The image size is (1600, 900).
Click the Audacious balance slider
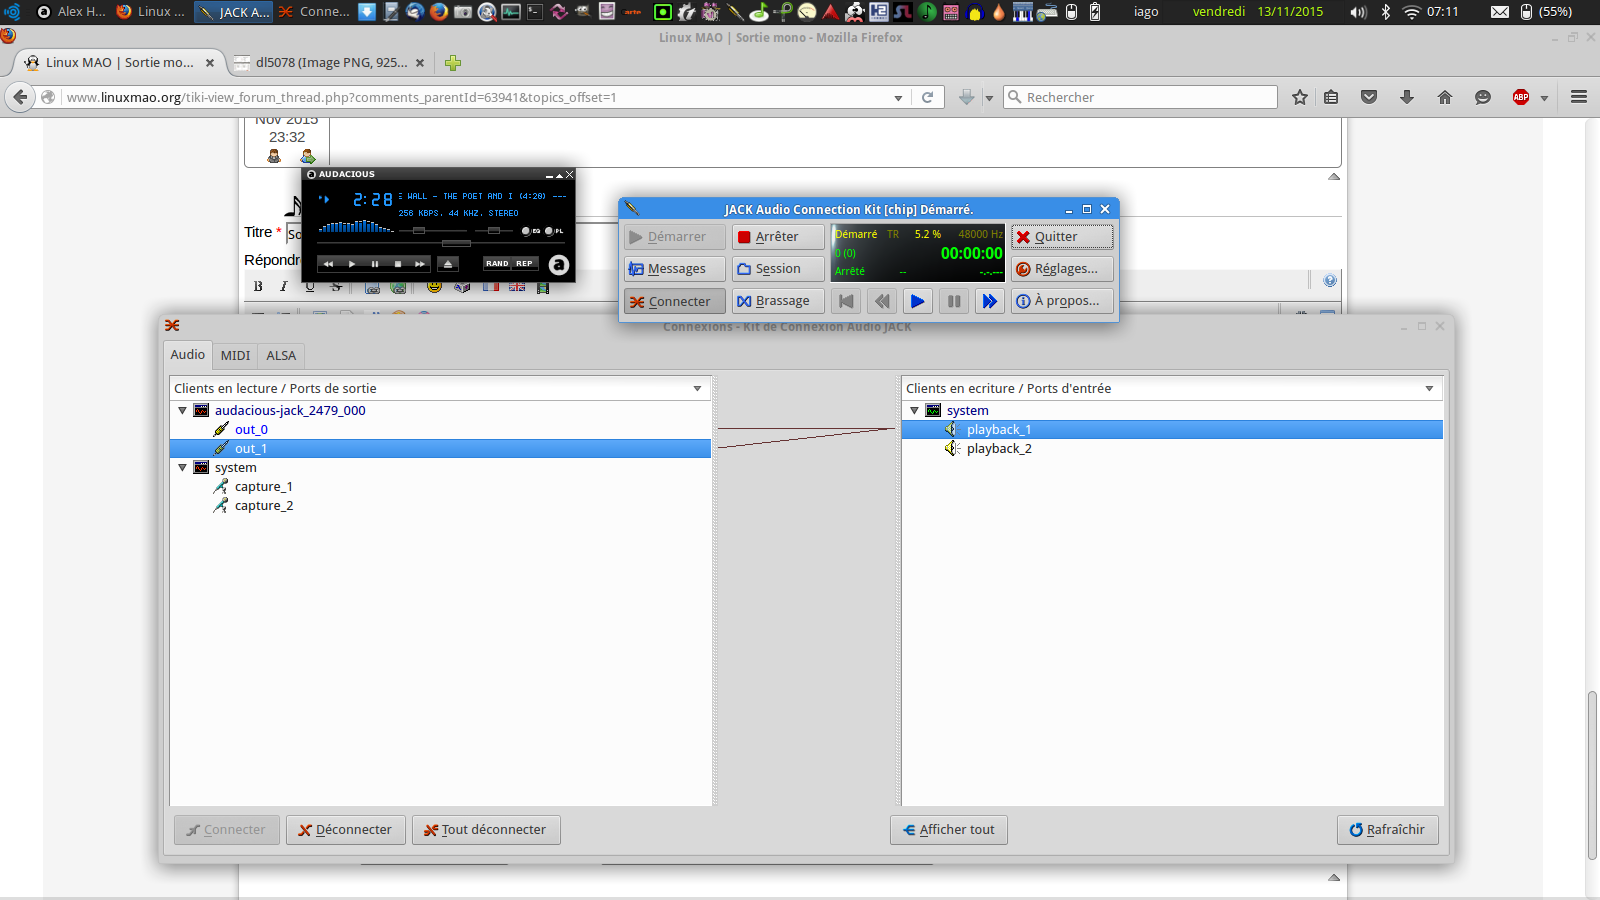click(494, 231)
